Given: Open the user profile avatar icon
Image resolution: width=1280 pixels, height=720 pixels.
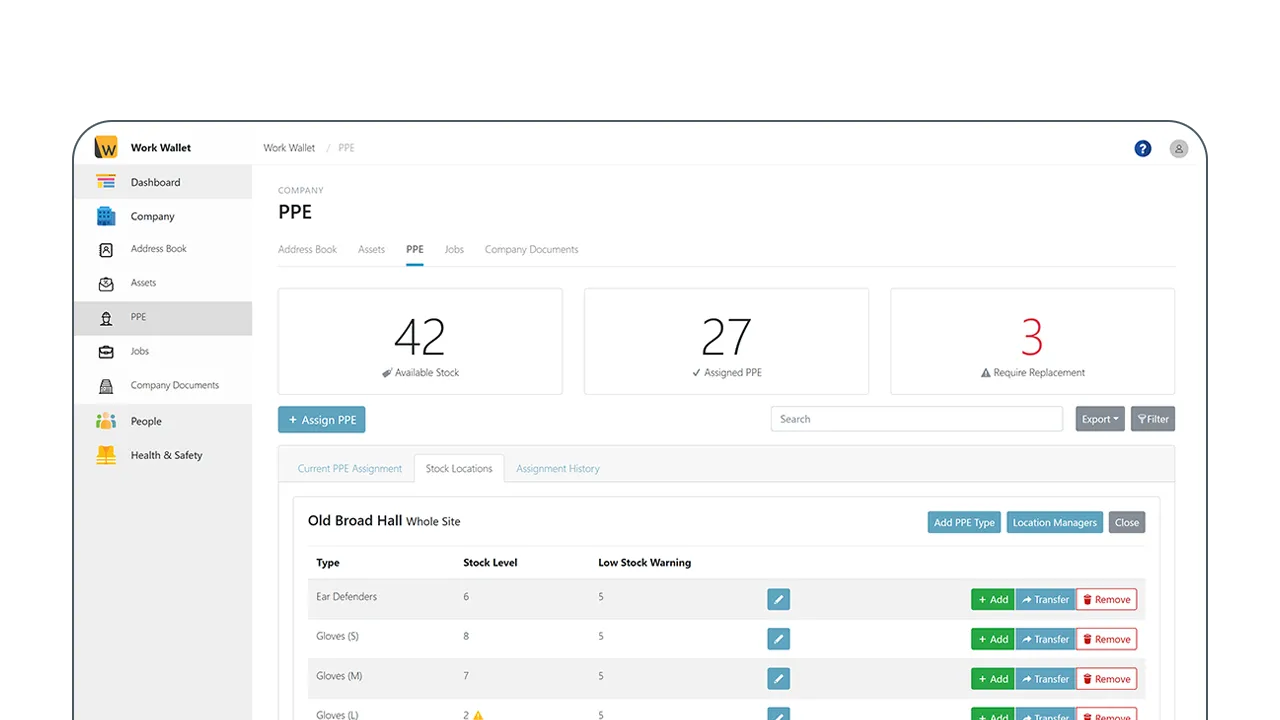Looking at the screenshot, I should [1178, 148].
